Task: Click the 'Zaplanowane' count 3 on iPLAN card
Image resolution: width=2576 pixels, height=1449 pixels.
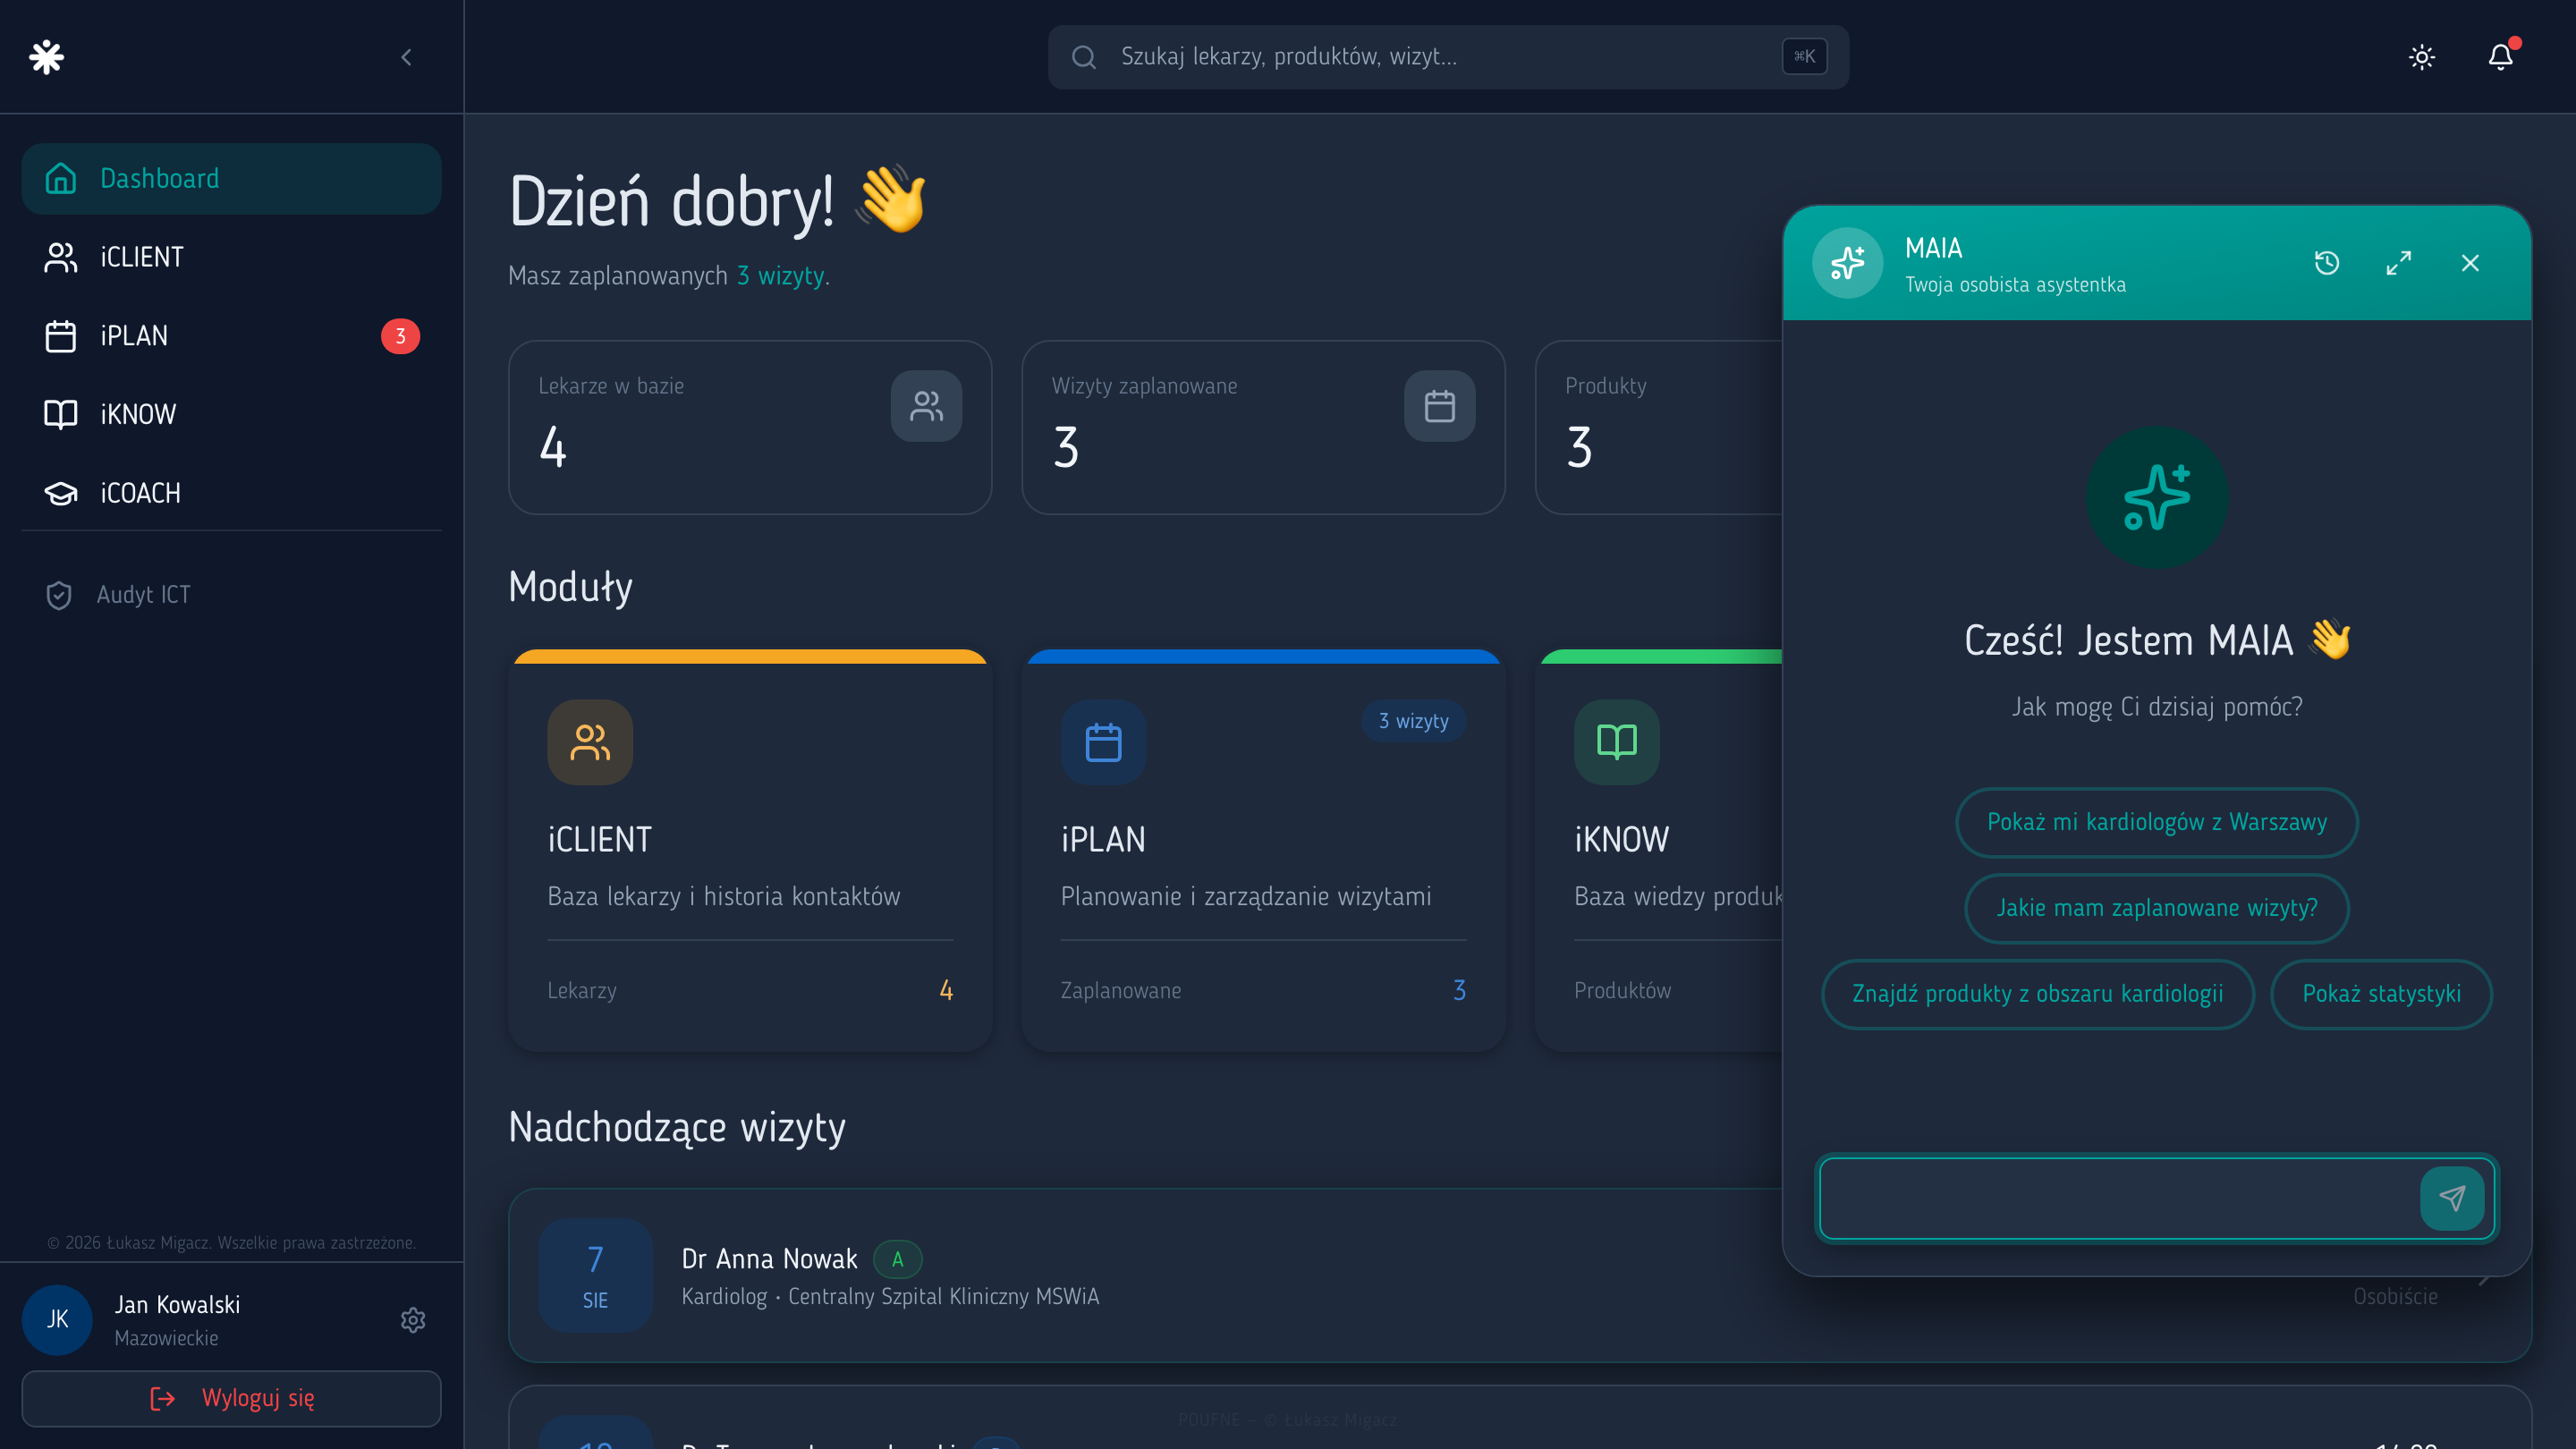Action: 1459,991
